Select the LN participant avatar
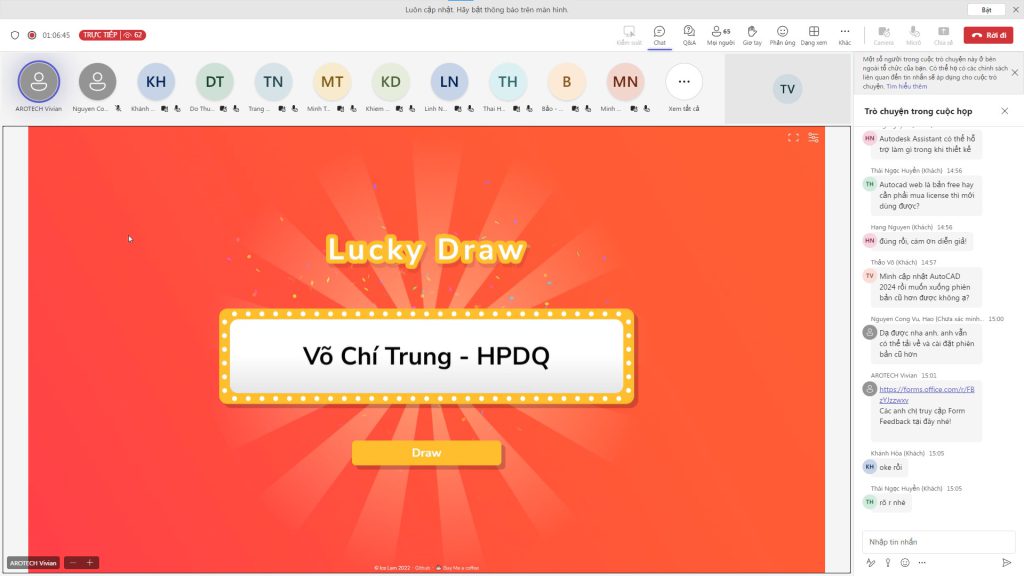Screen dimensions: 1024x576 (449, 82)
